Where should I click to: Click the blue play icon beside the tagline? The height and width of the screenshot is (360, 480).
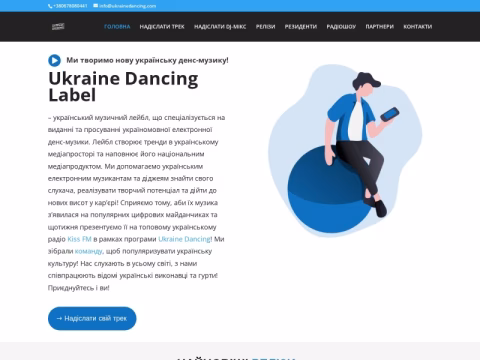coord(54,60)
